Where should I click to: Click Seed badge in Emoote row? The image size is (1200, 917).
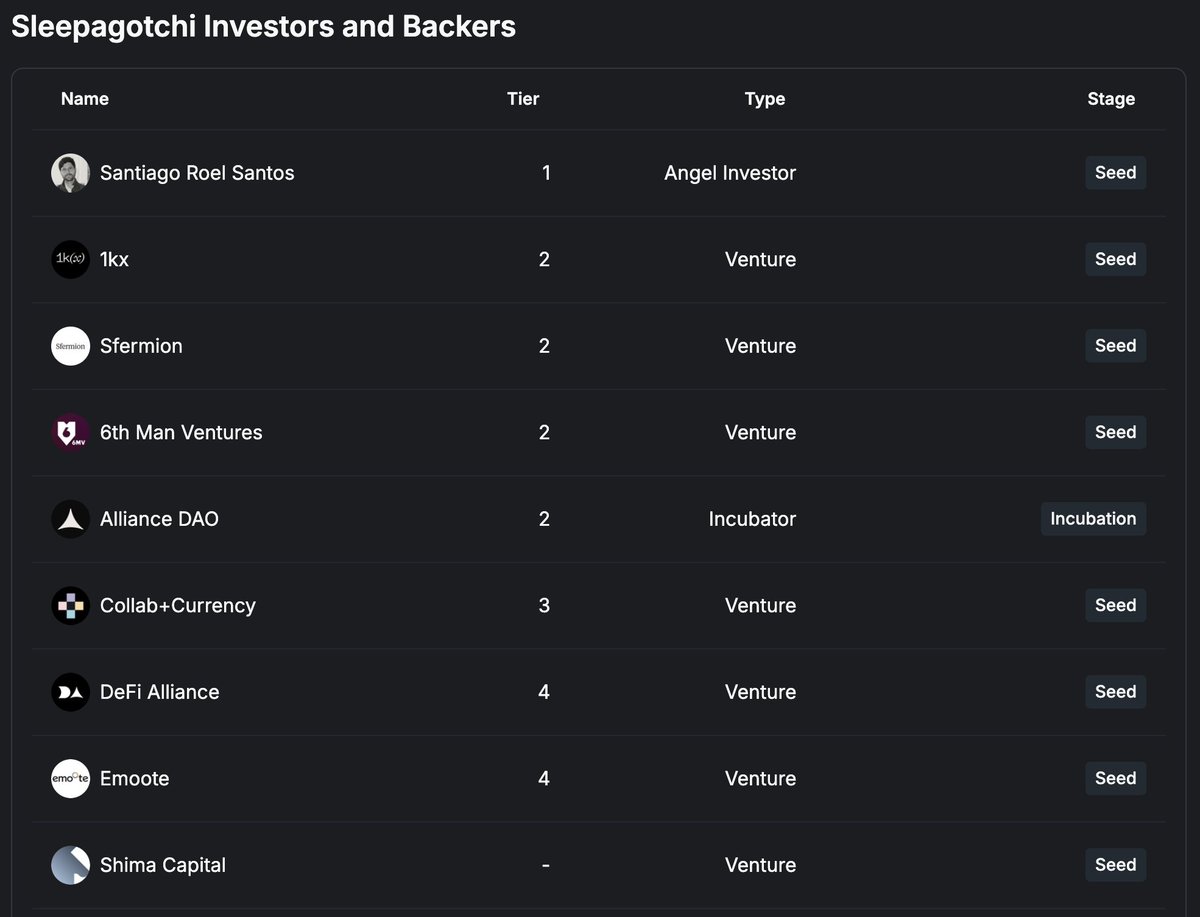tap(1116, 778)
